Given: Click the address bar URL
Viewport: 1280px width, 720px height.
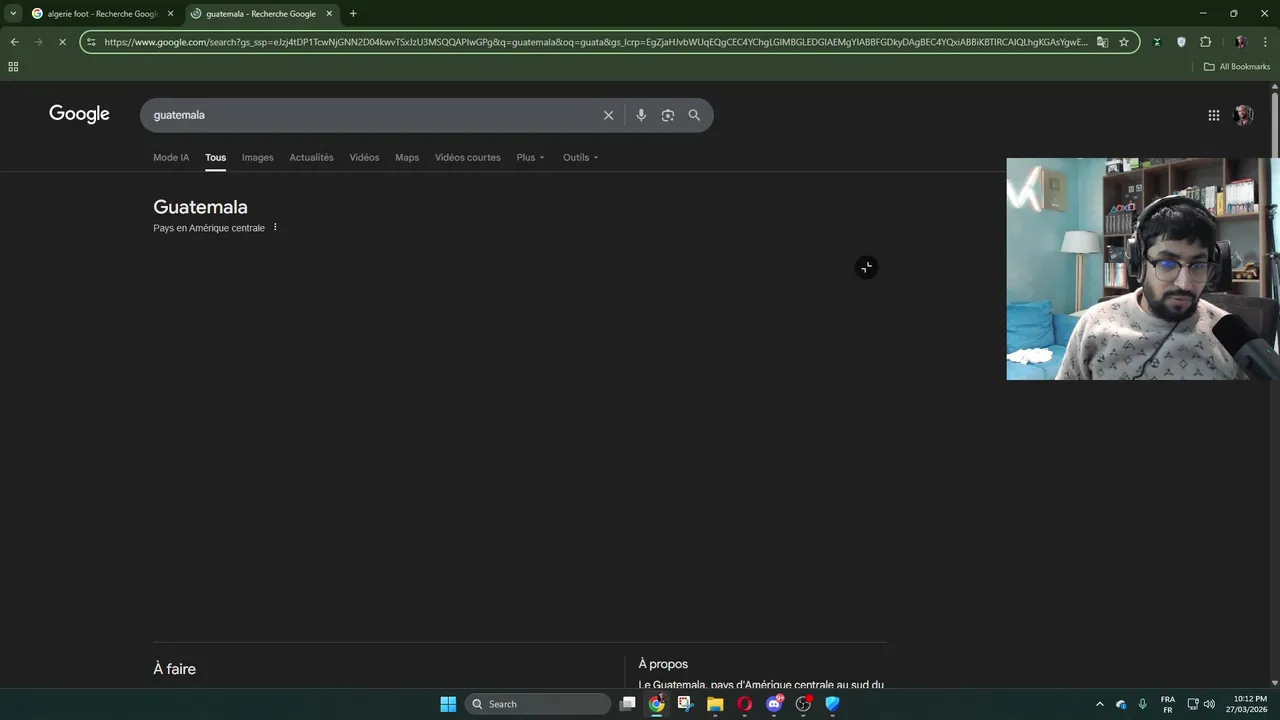Looking at the screenshot, I should [595, 42].
